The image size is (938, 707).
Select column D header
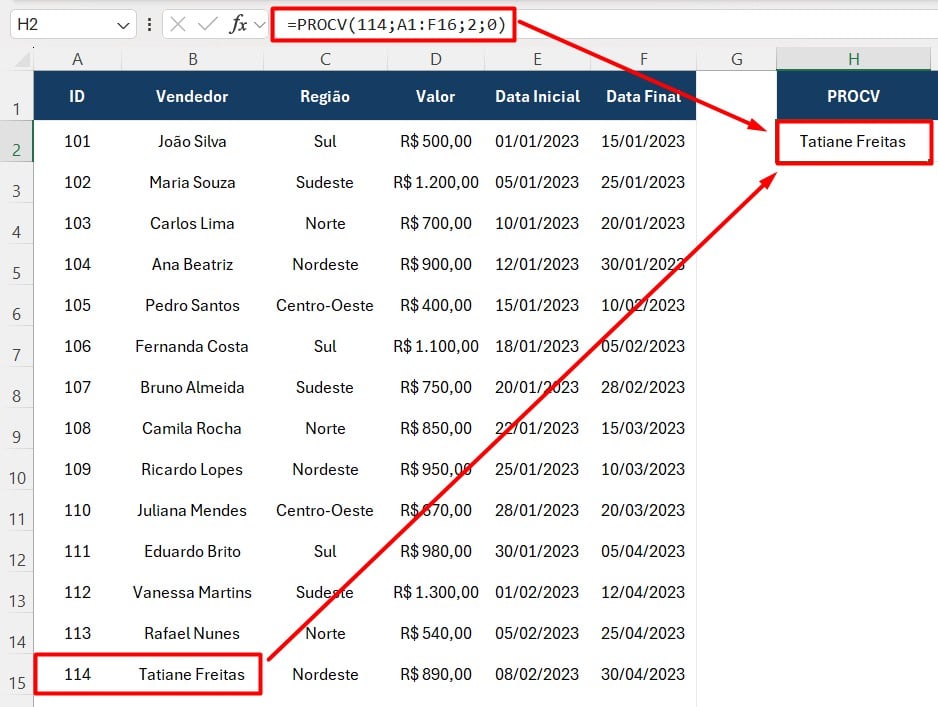tap(436, 59)
